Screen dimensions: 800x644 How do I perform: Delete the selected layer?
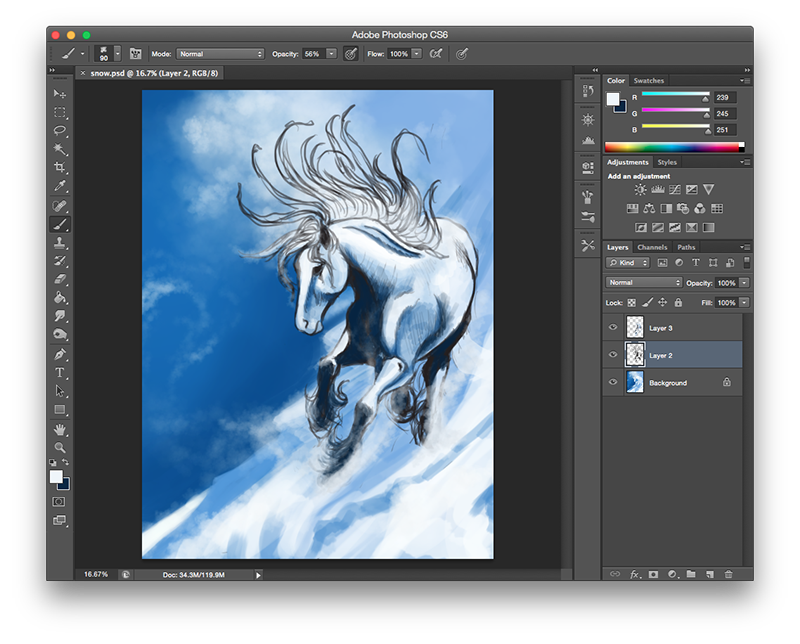click(729, 575)
